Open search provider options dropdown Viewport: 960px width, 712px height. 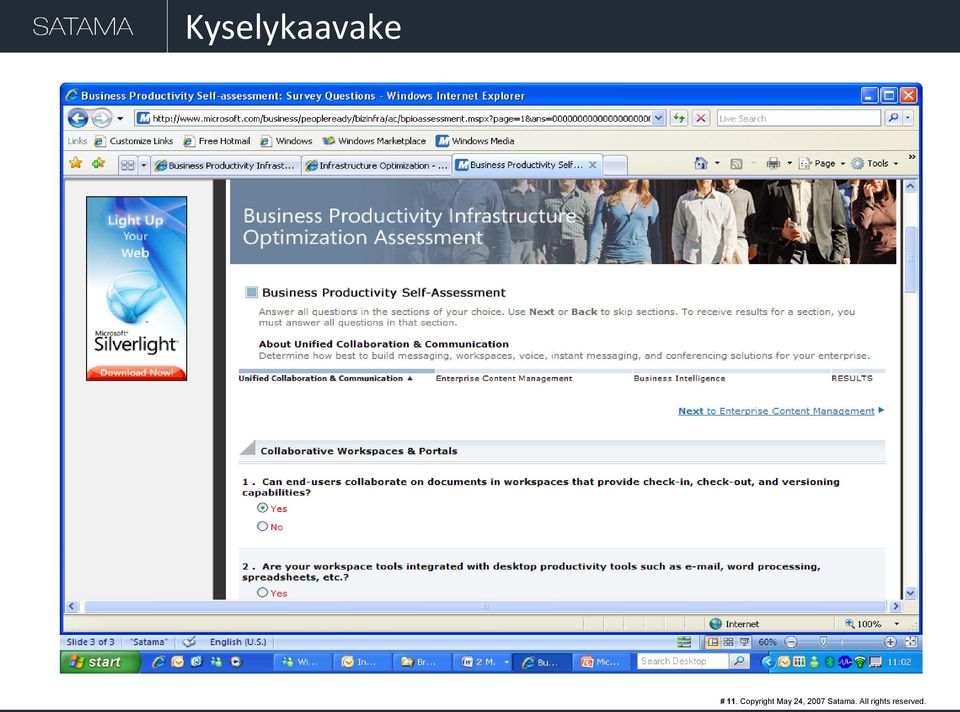[x=908, y=118]
